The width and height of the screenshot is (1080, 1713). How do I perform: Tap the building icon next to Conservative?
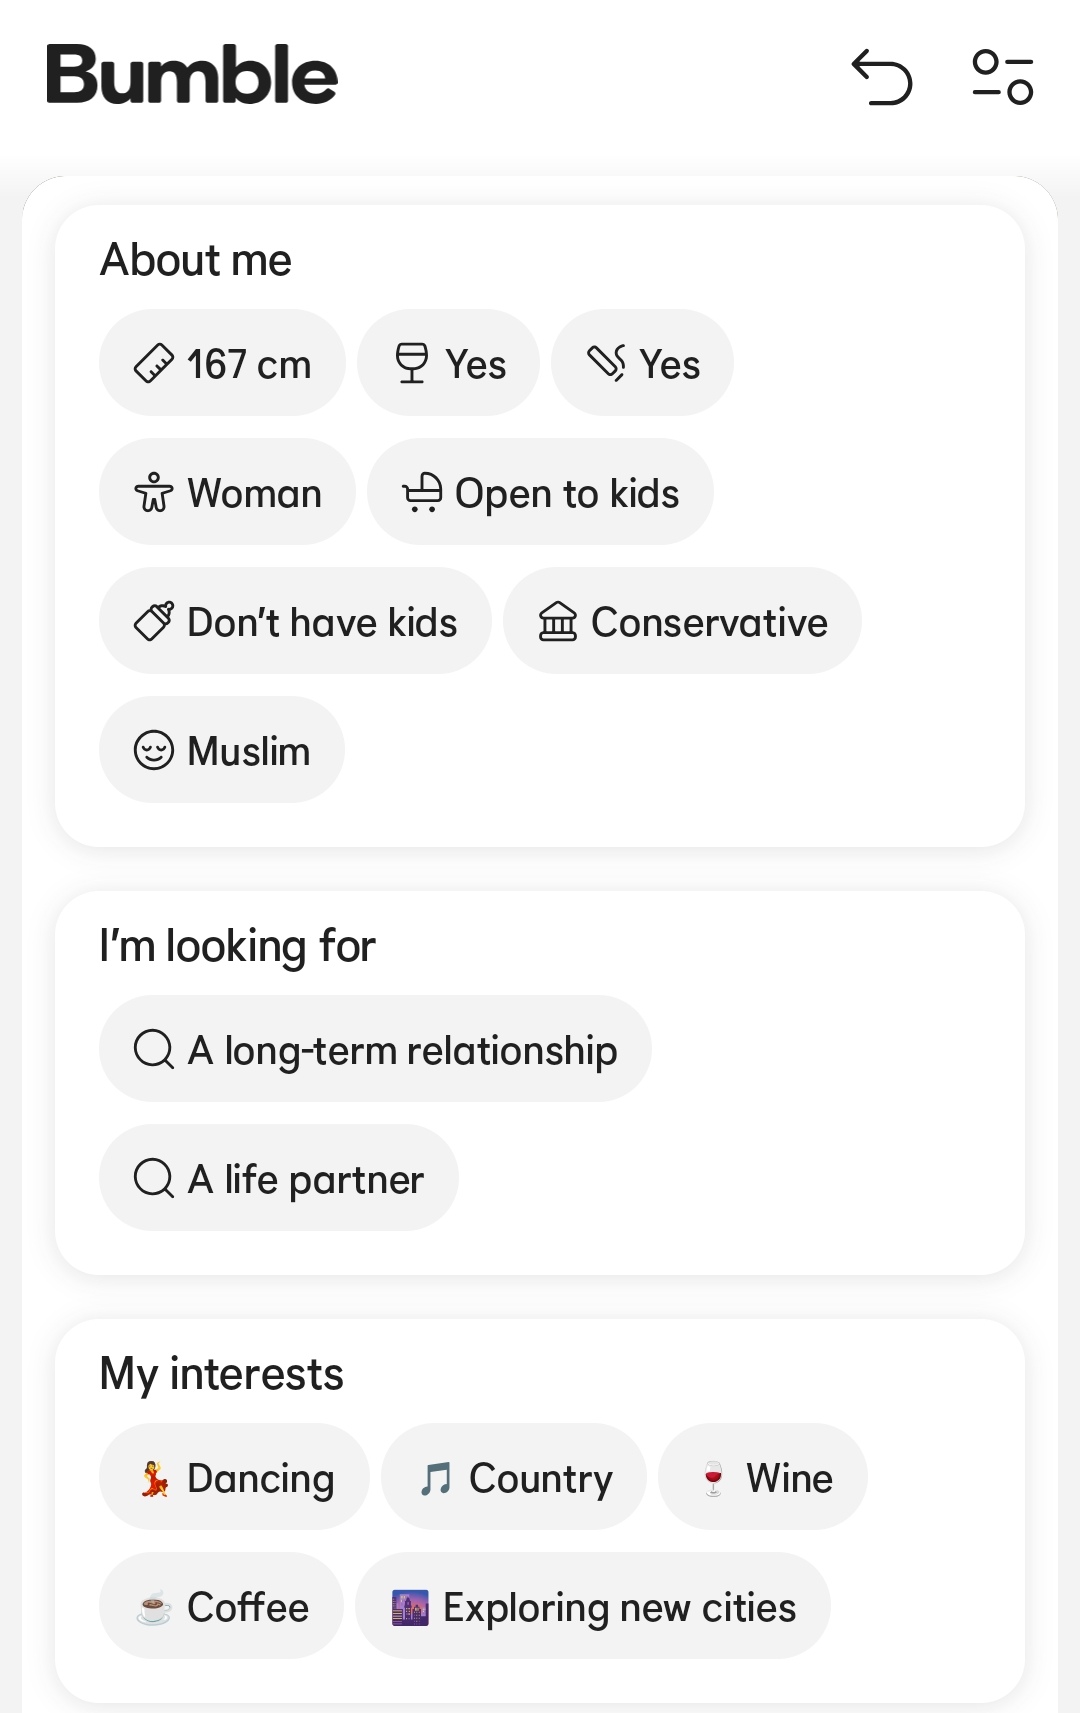click(x=558, y=621)
